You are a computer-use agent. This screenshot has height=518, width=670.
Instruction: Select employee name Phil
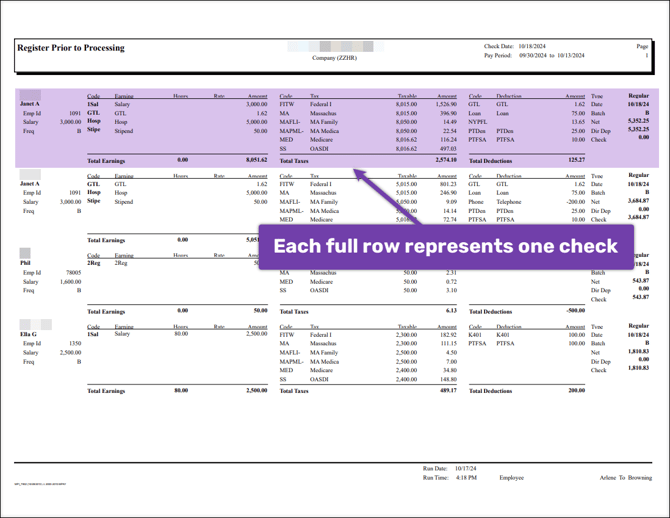[x=25, y=263]
